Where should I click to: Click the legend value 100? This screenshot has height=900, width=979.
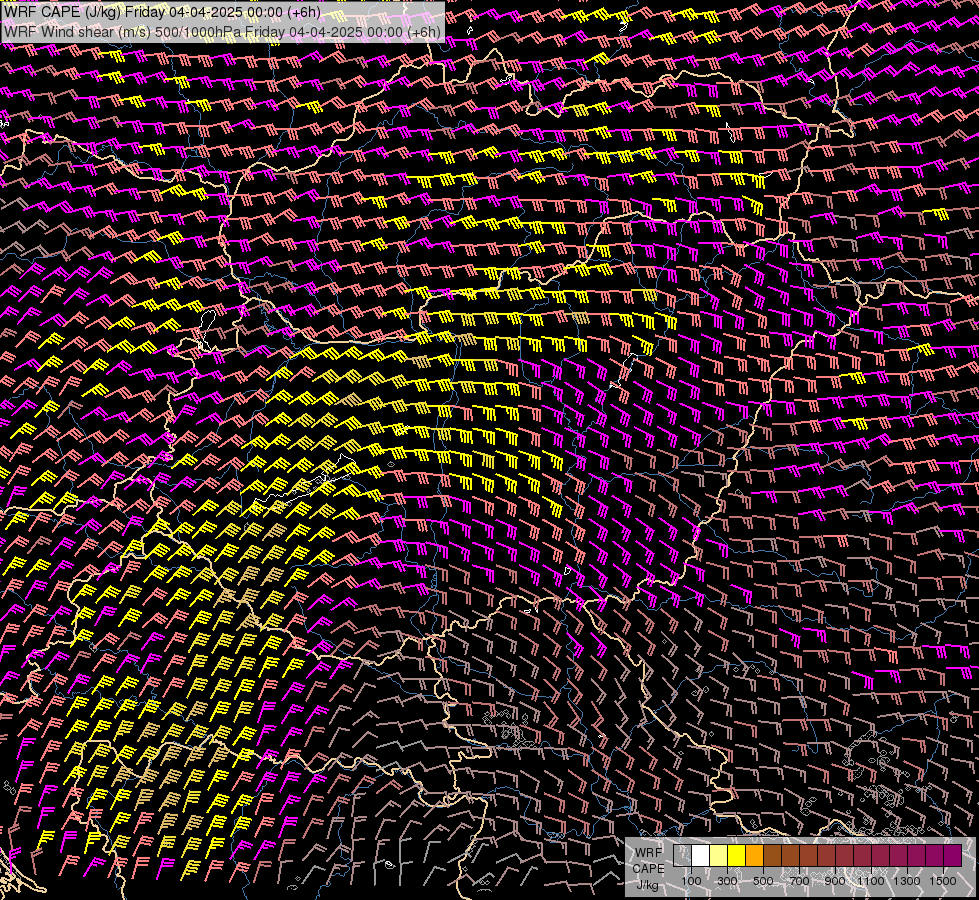pyautogui.click(x=691, y=881)
